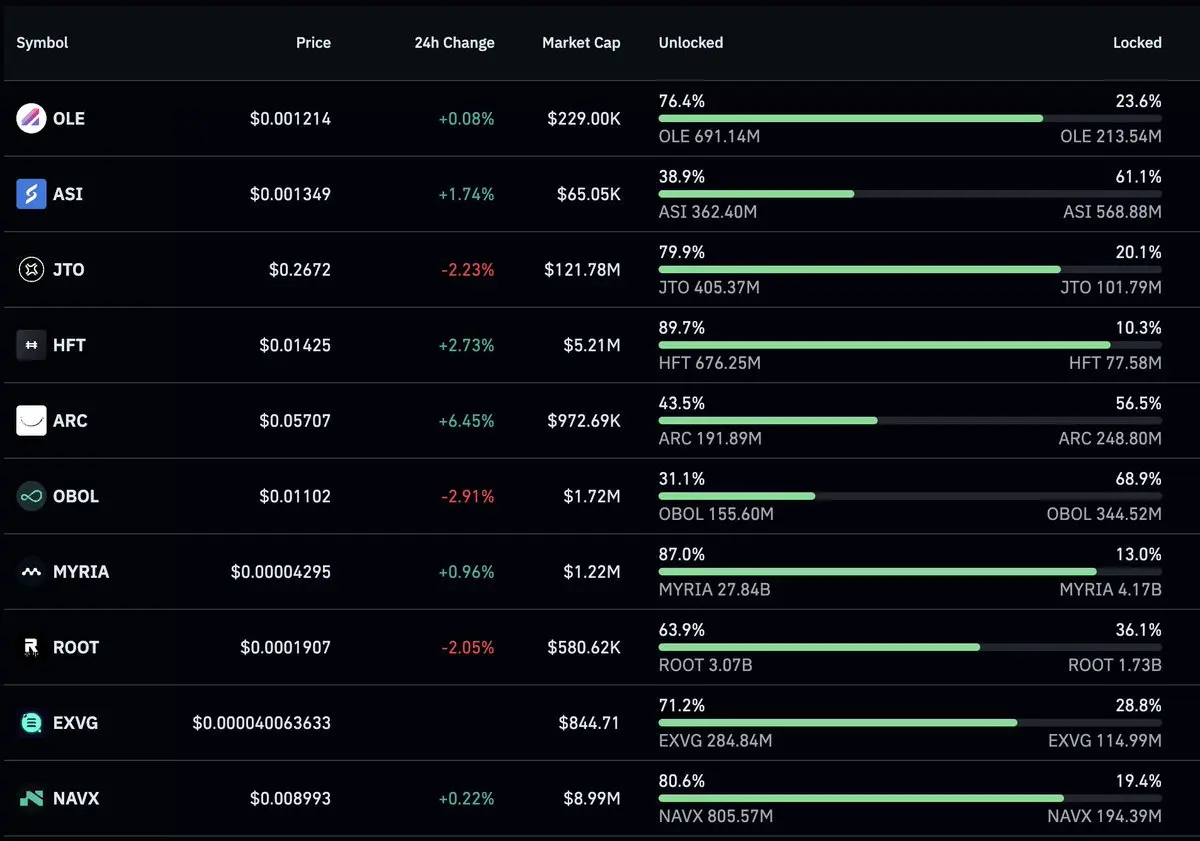The width and height of the screenshot is (1200, 841).
Task: Open the EXVG symbol name
Action: coord(76,723)
